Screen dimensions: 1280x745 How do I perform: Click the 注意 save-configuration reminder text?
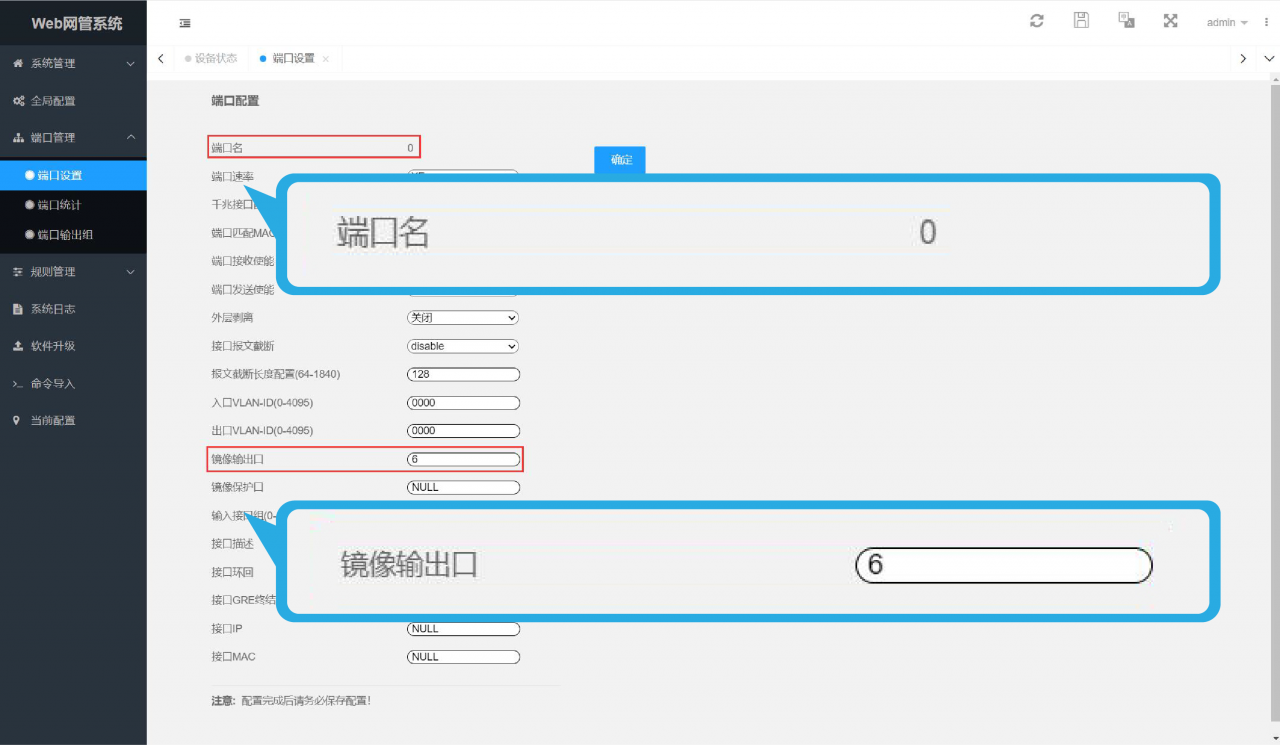coord(291,701)
